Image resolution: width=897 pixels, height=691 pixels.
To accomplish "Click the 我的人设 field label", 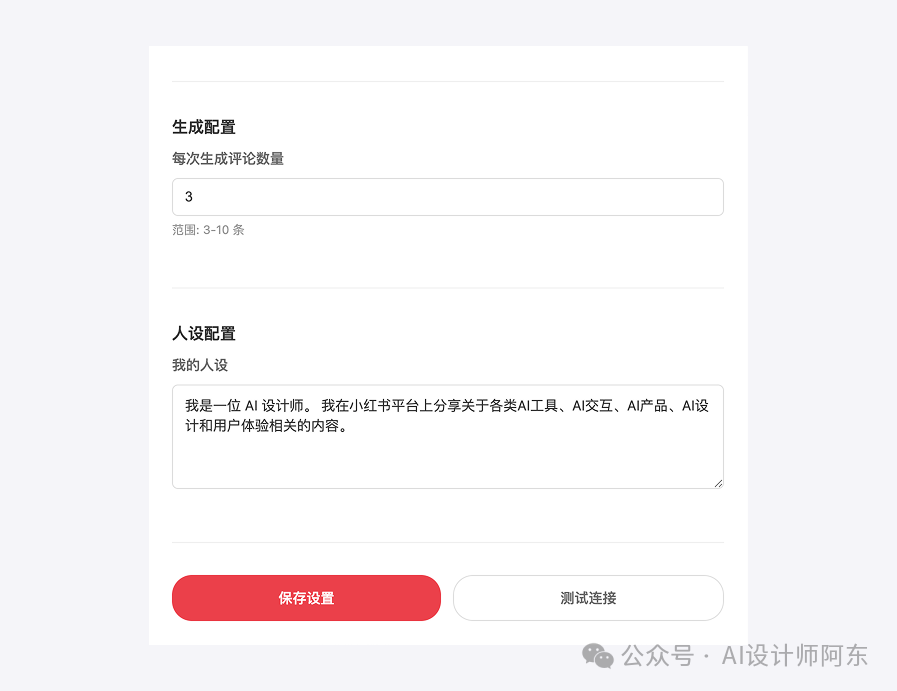I will point(200,365).
